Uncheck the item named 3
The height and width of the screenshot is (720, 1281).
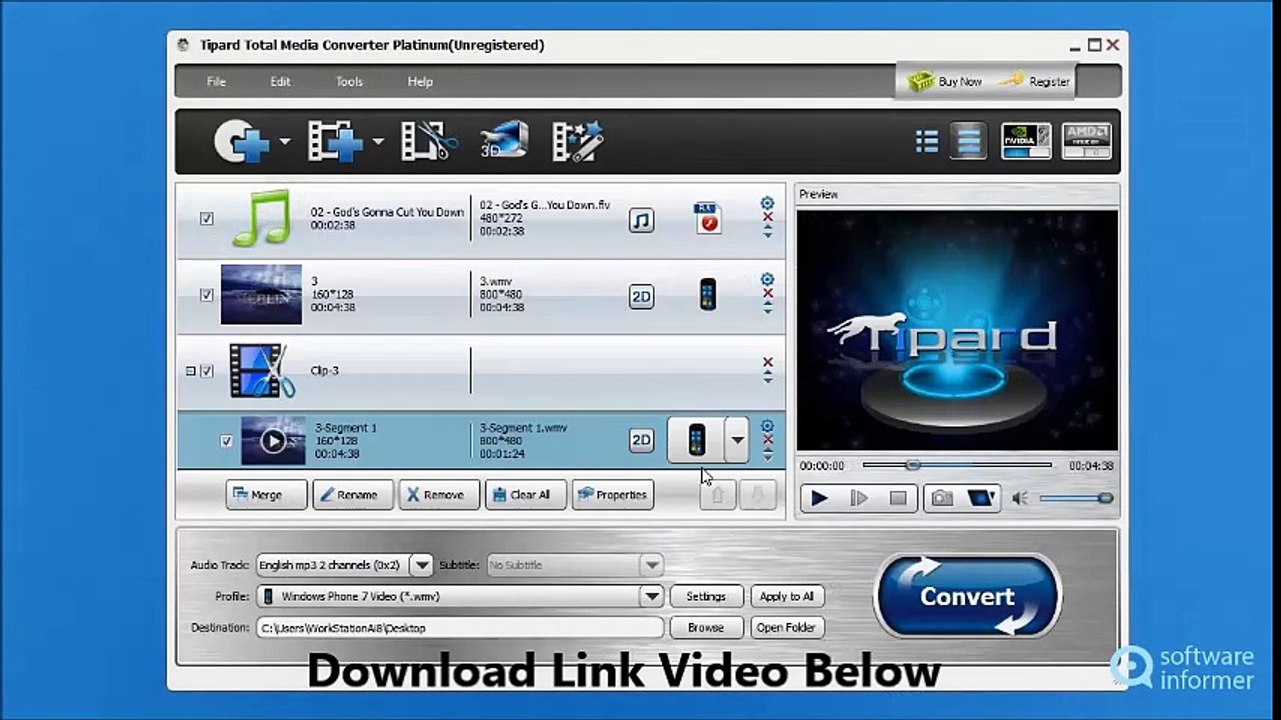pos(206,295)
